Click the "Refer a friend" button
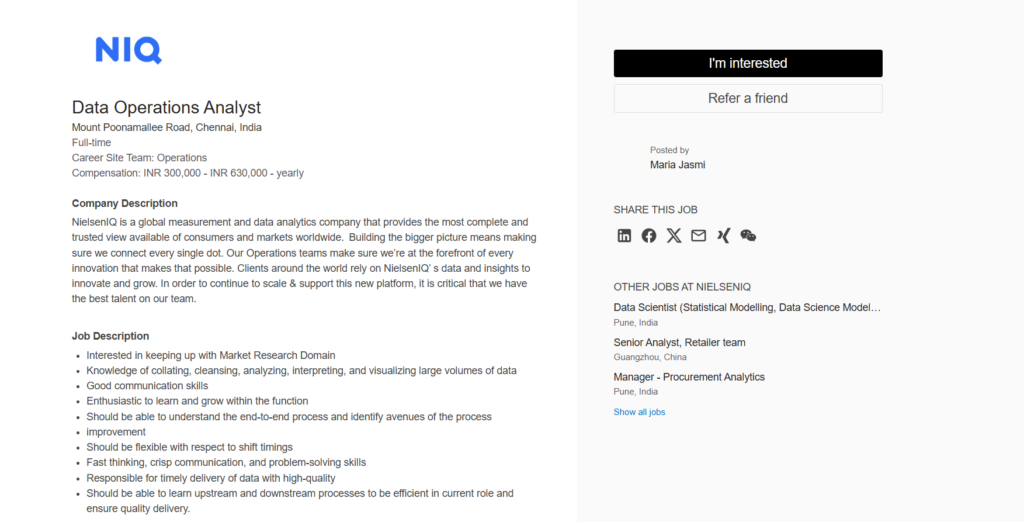The height and width of the screenshot is (522, 1024). (748, 98)
